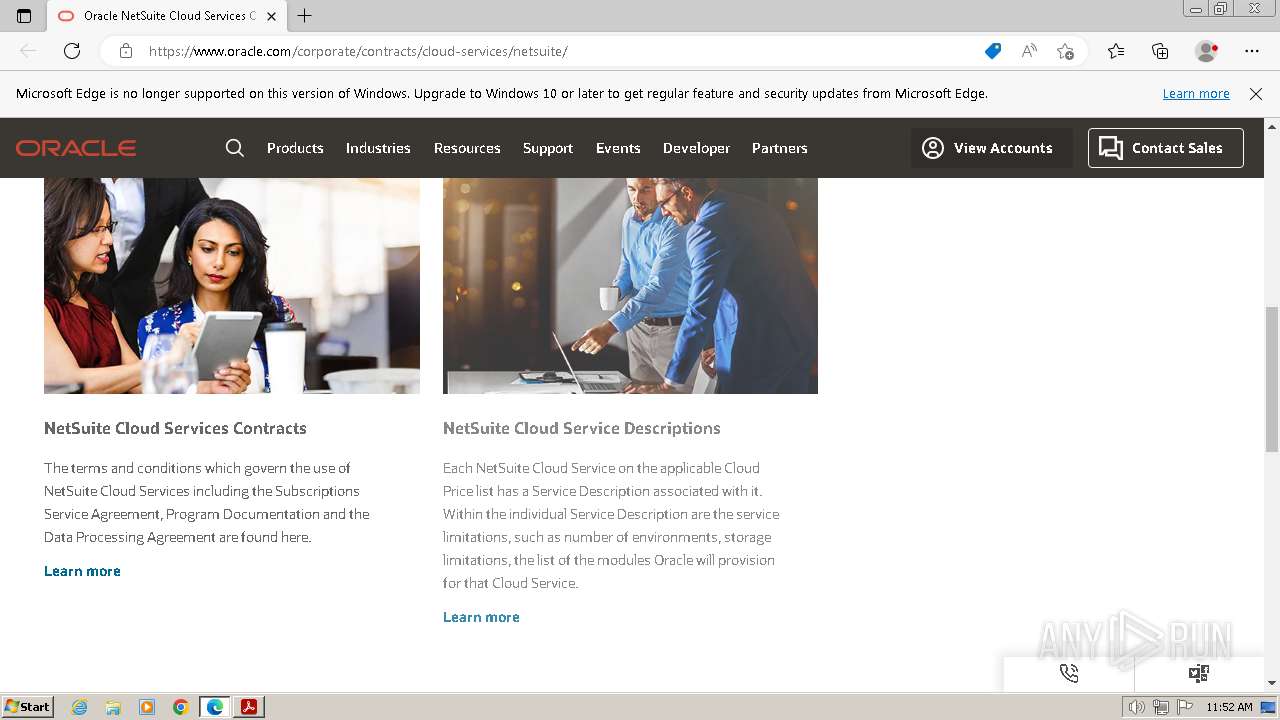Open Internet Explorer from taskbar
The width and height of the screenshot is (1280, 720).
click(x=80, y=707)
